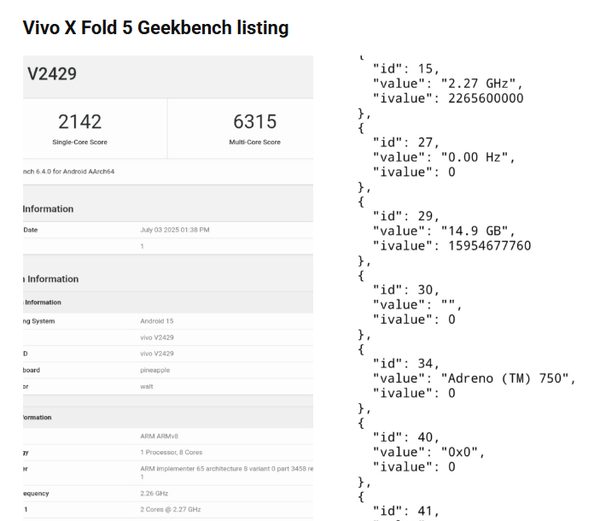Click the Adreno (TM) 750 JSON value
This screenshot has width=600, height=521.
504,378
